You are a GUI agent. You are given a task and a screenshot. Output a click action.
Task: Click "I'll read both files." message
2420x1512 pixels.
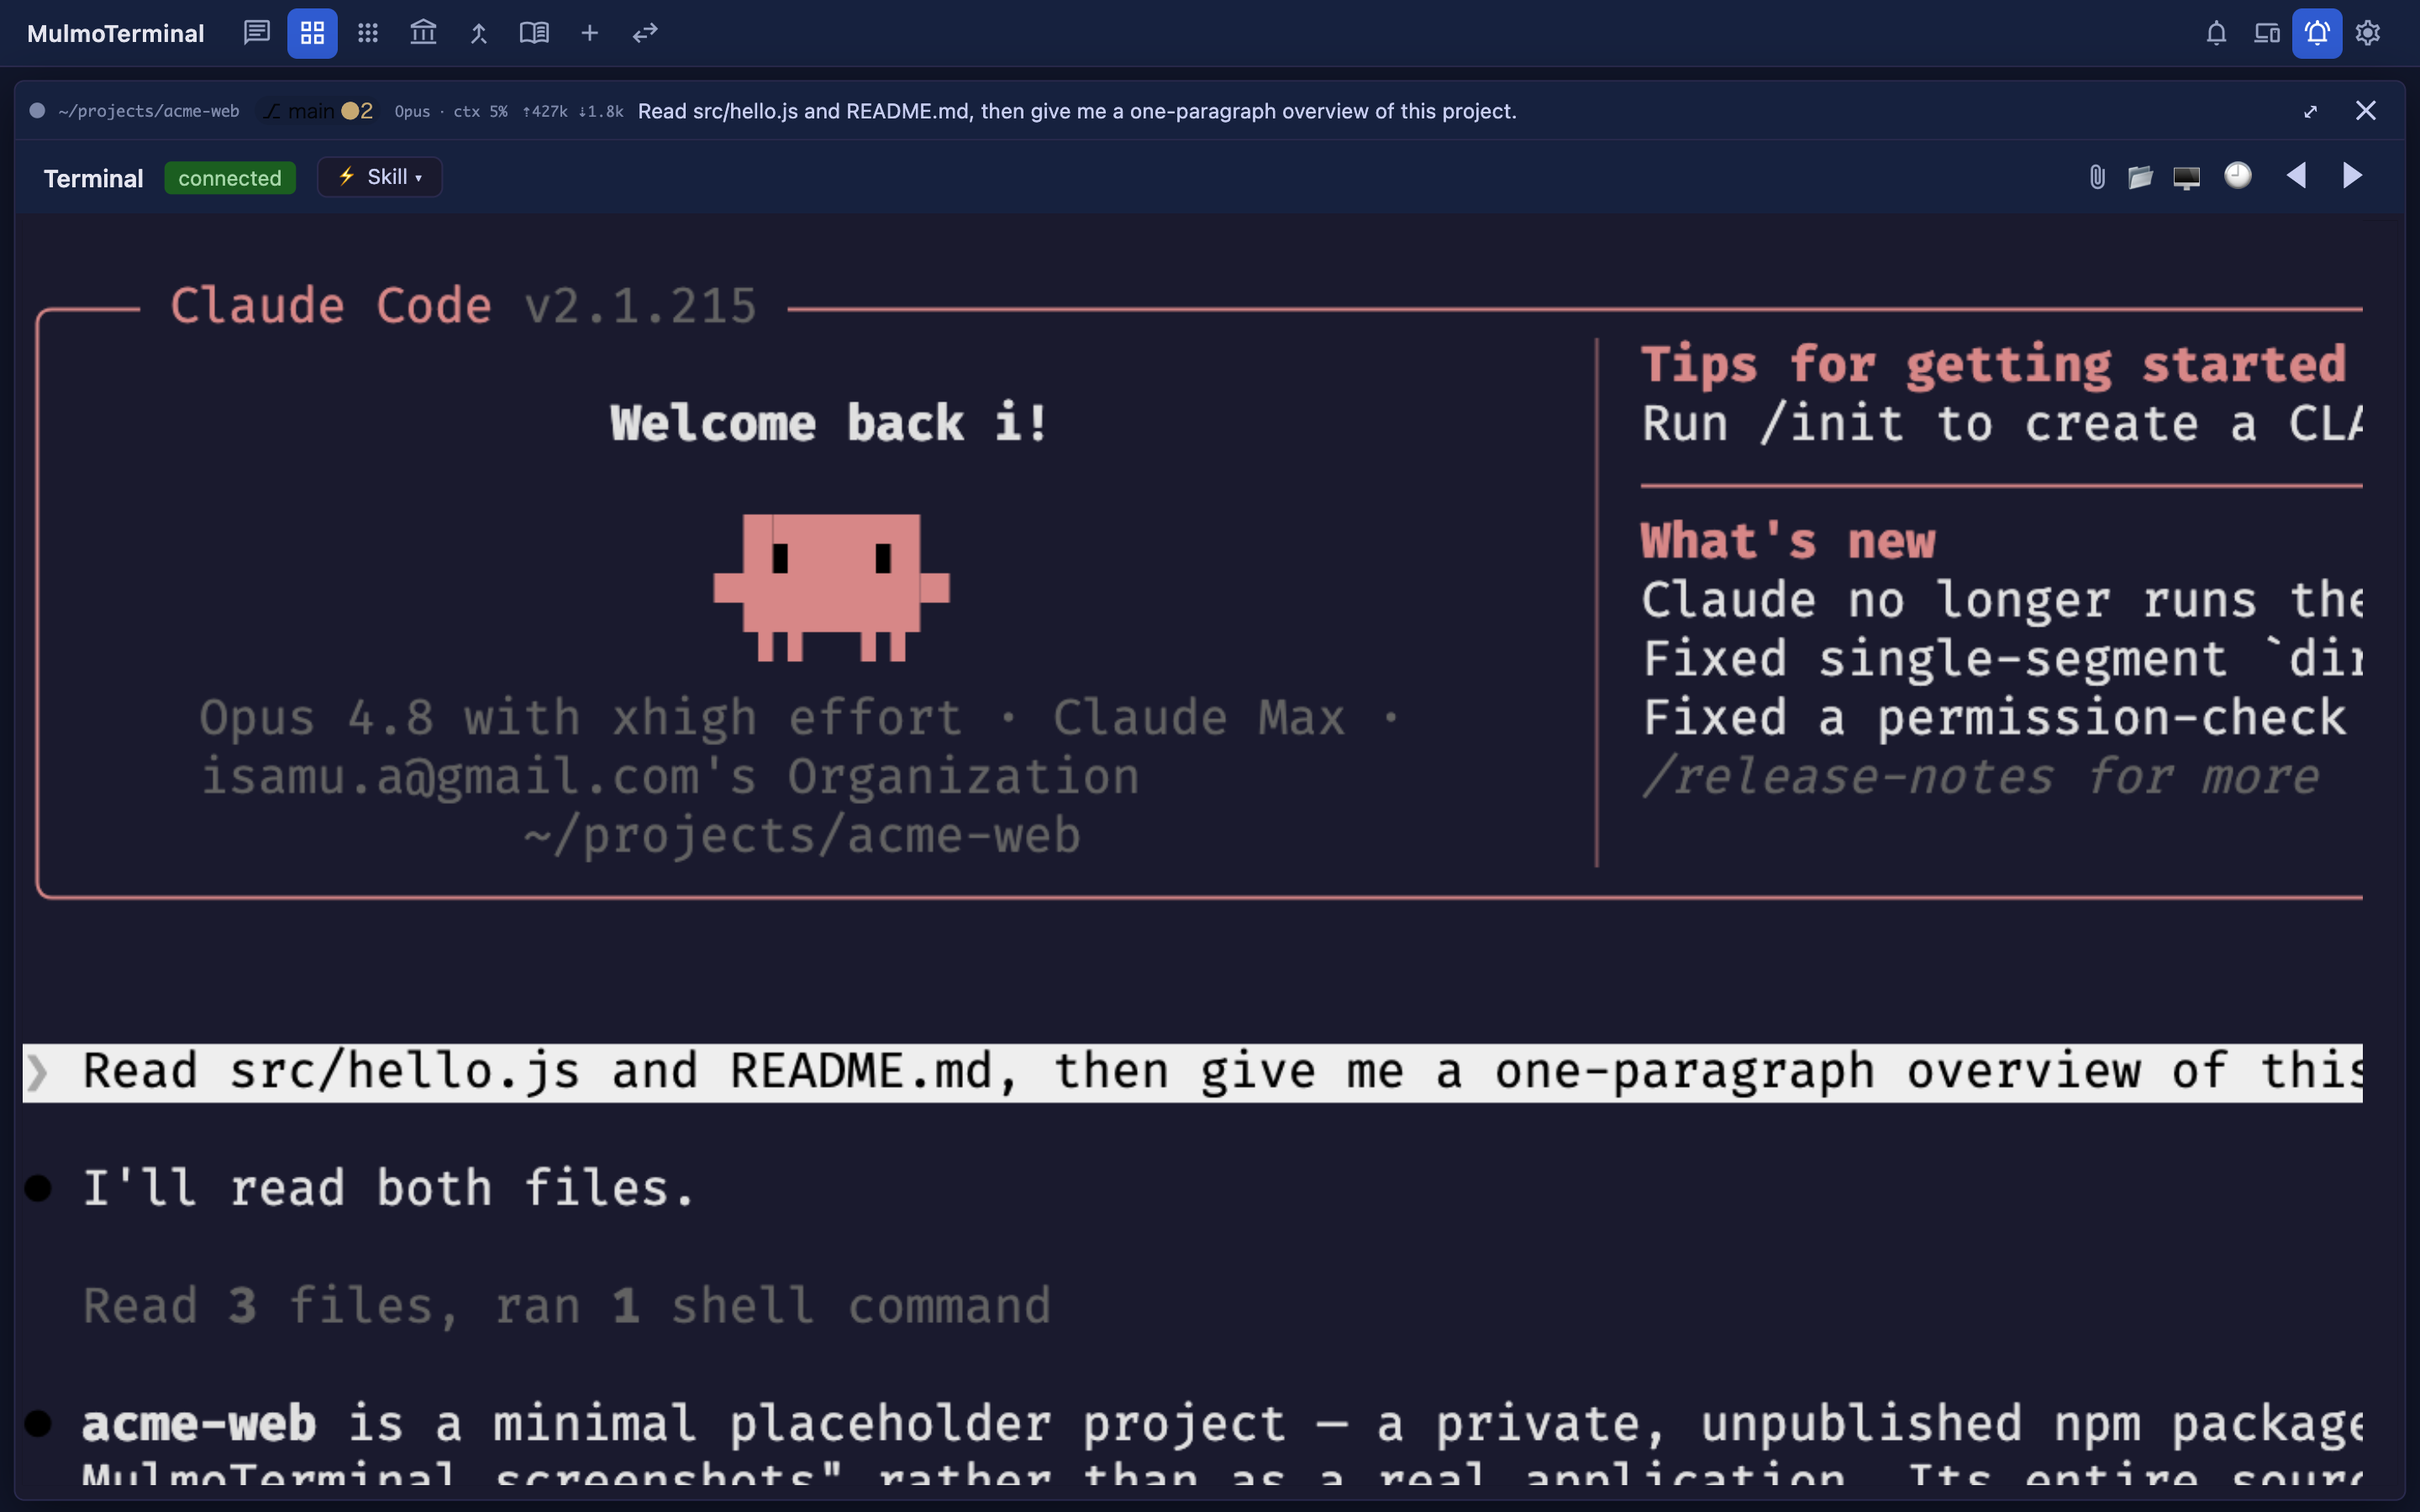tap(389, 1188)
